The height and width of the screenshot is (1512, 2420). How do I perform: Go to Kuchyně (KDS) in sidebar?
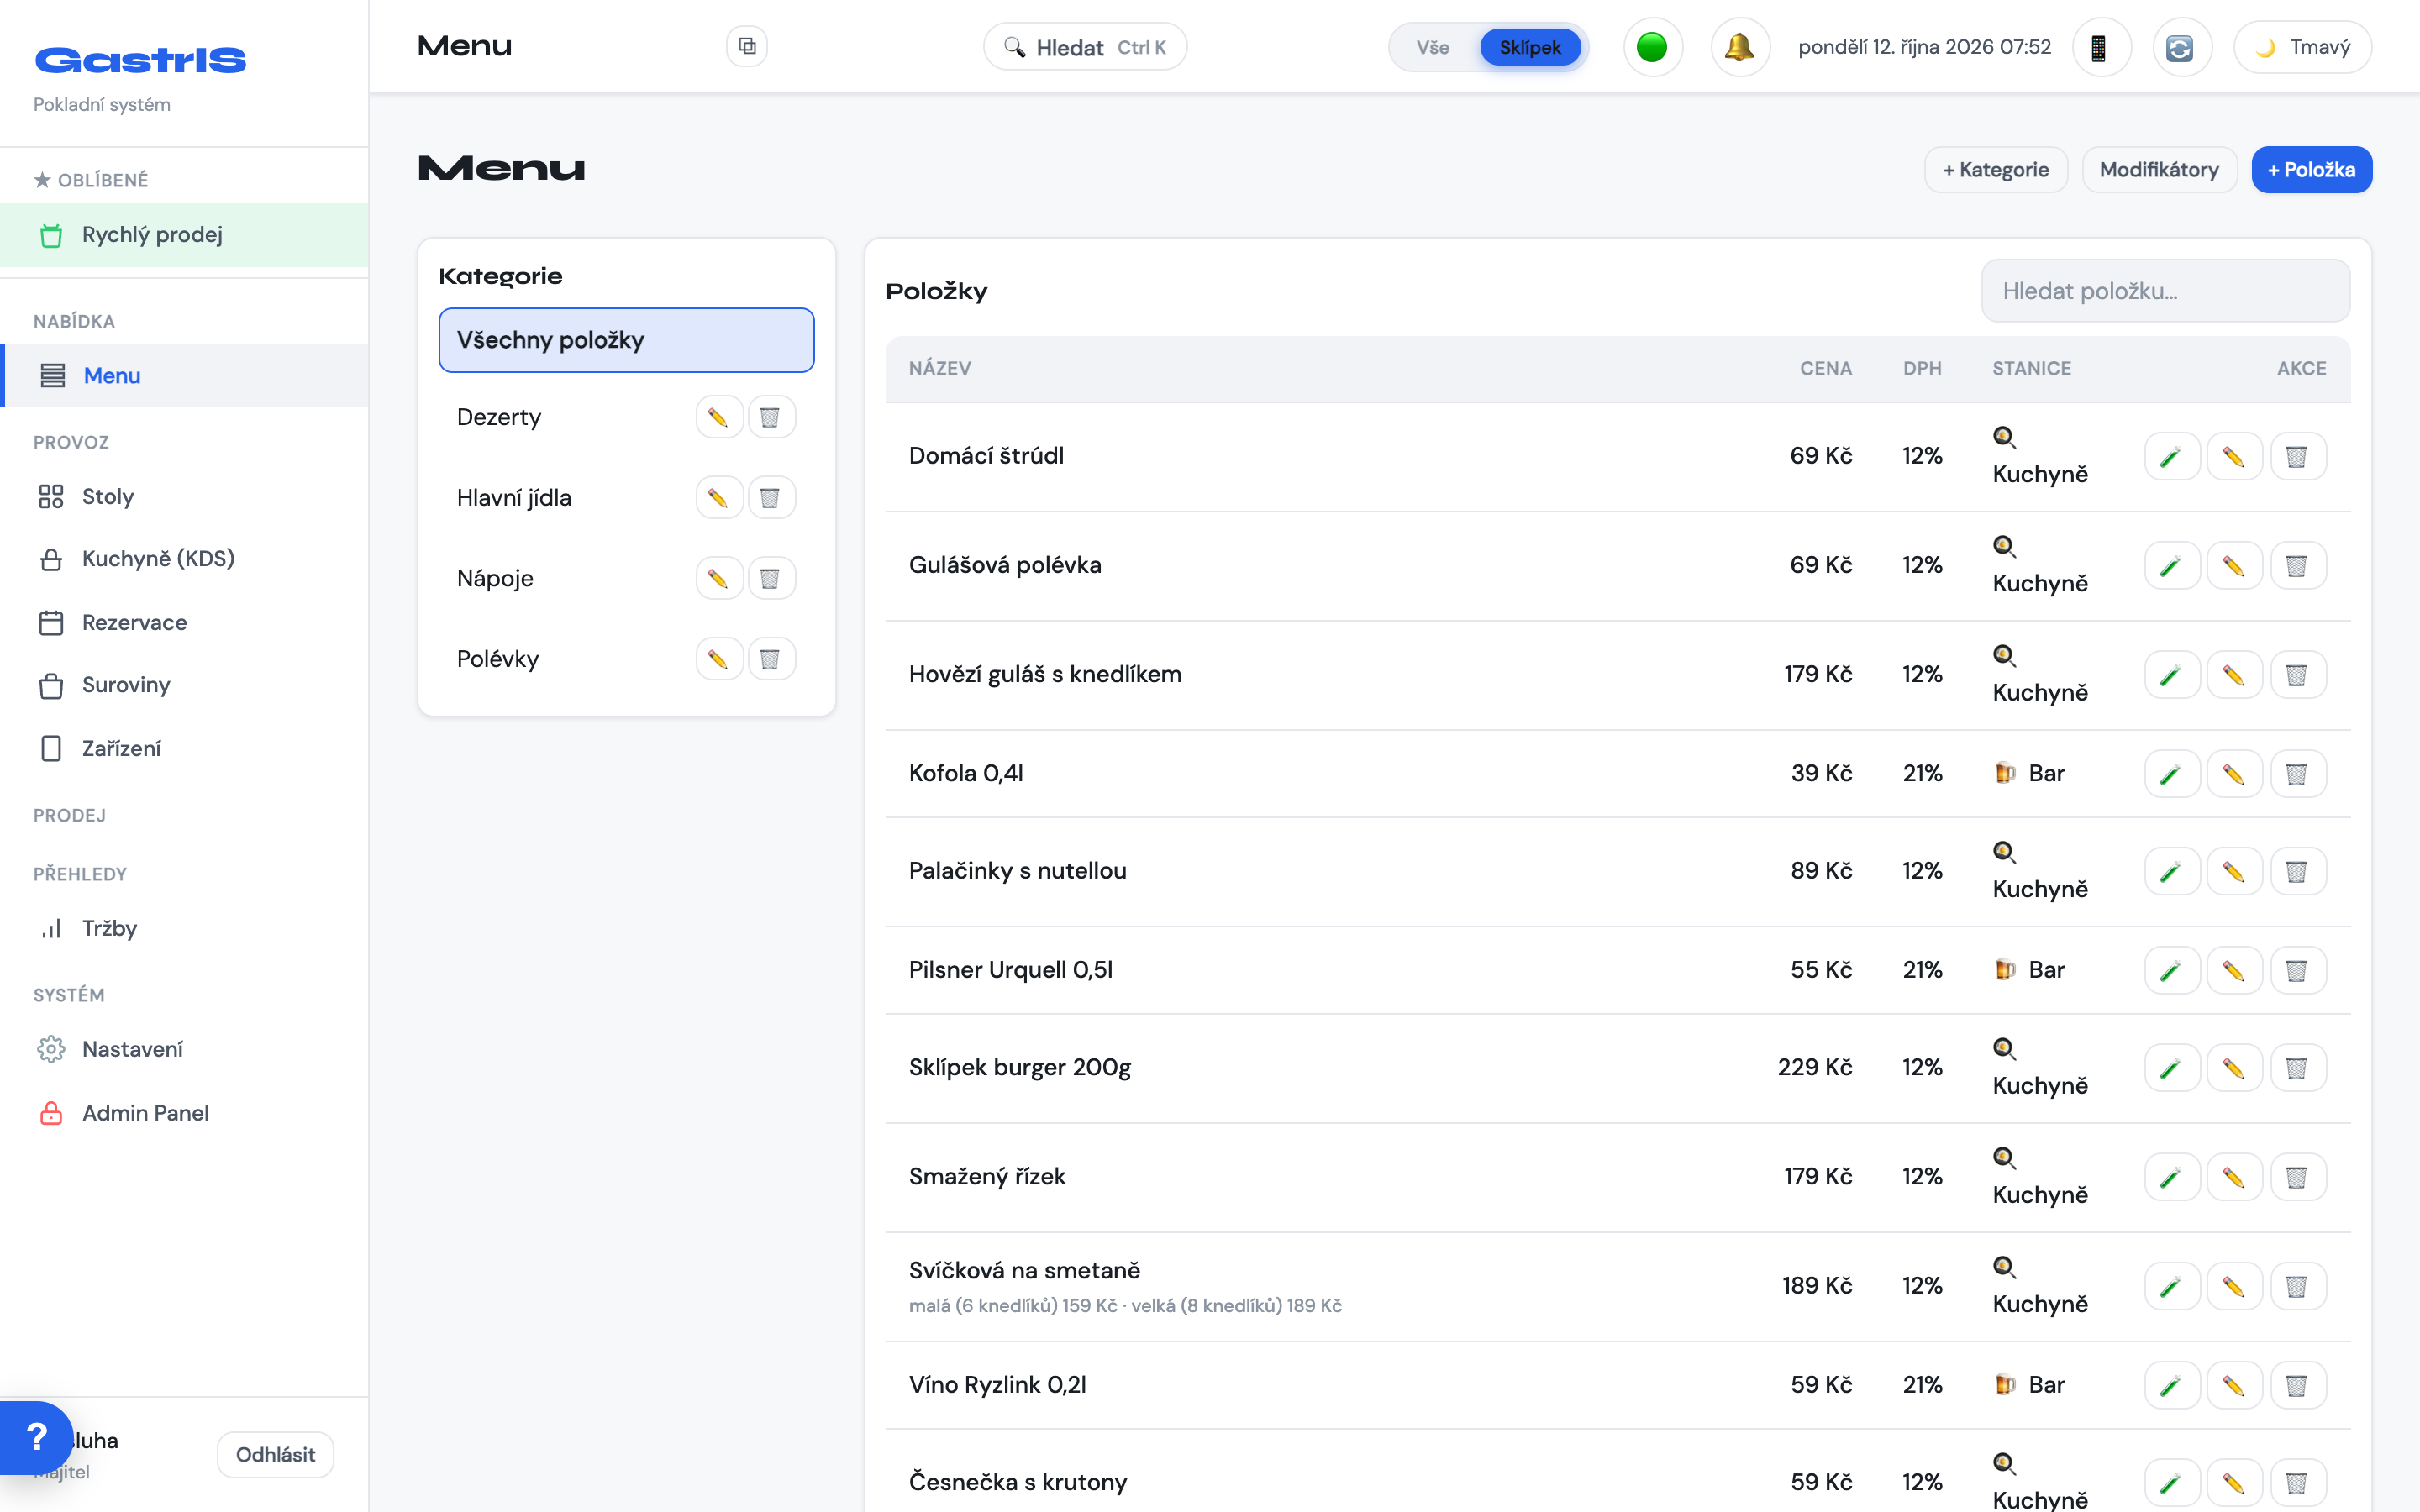click(x=184, y=559)
